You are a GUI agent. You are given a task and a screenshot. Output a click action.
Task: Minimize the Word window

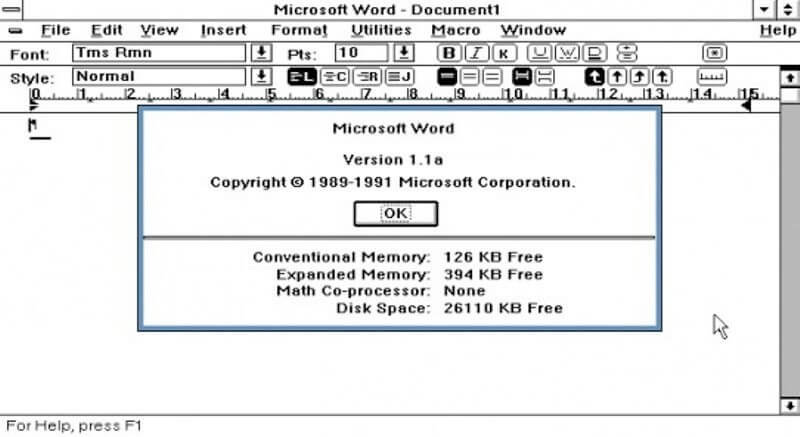[x=764, y=9]
